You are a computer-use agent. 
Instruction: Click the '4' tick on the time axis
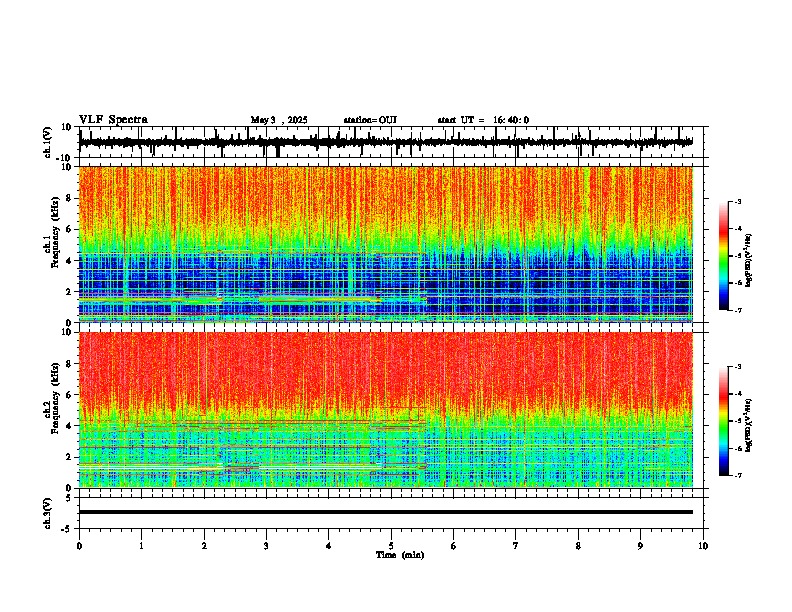point(329,546)
